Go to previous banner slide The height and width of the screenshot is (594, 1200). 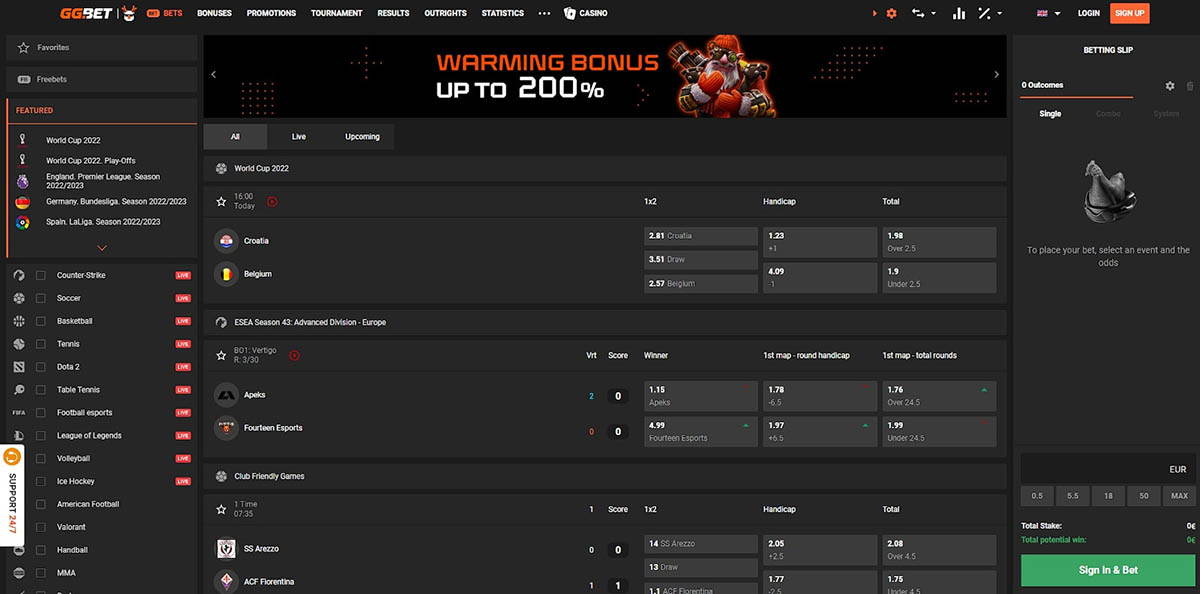pos(213,75)
